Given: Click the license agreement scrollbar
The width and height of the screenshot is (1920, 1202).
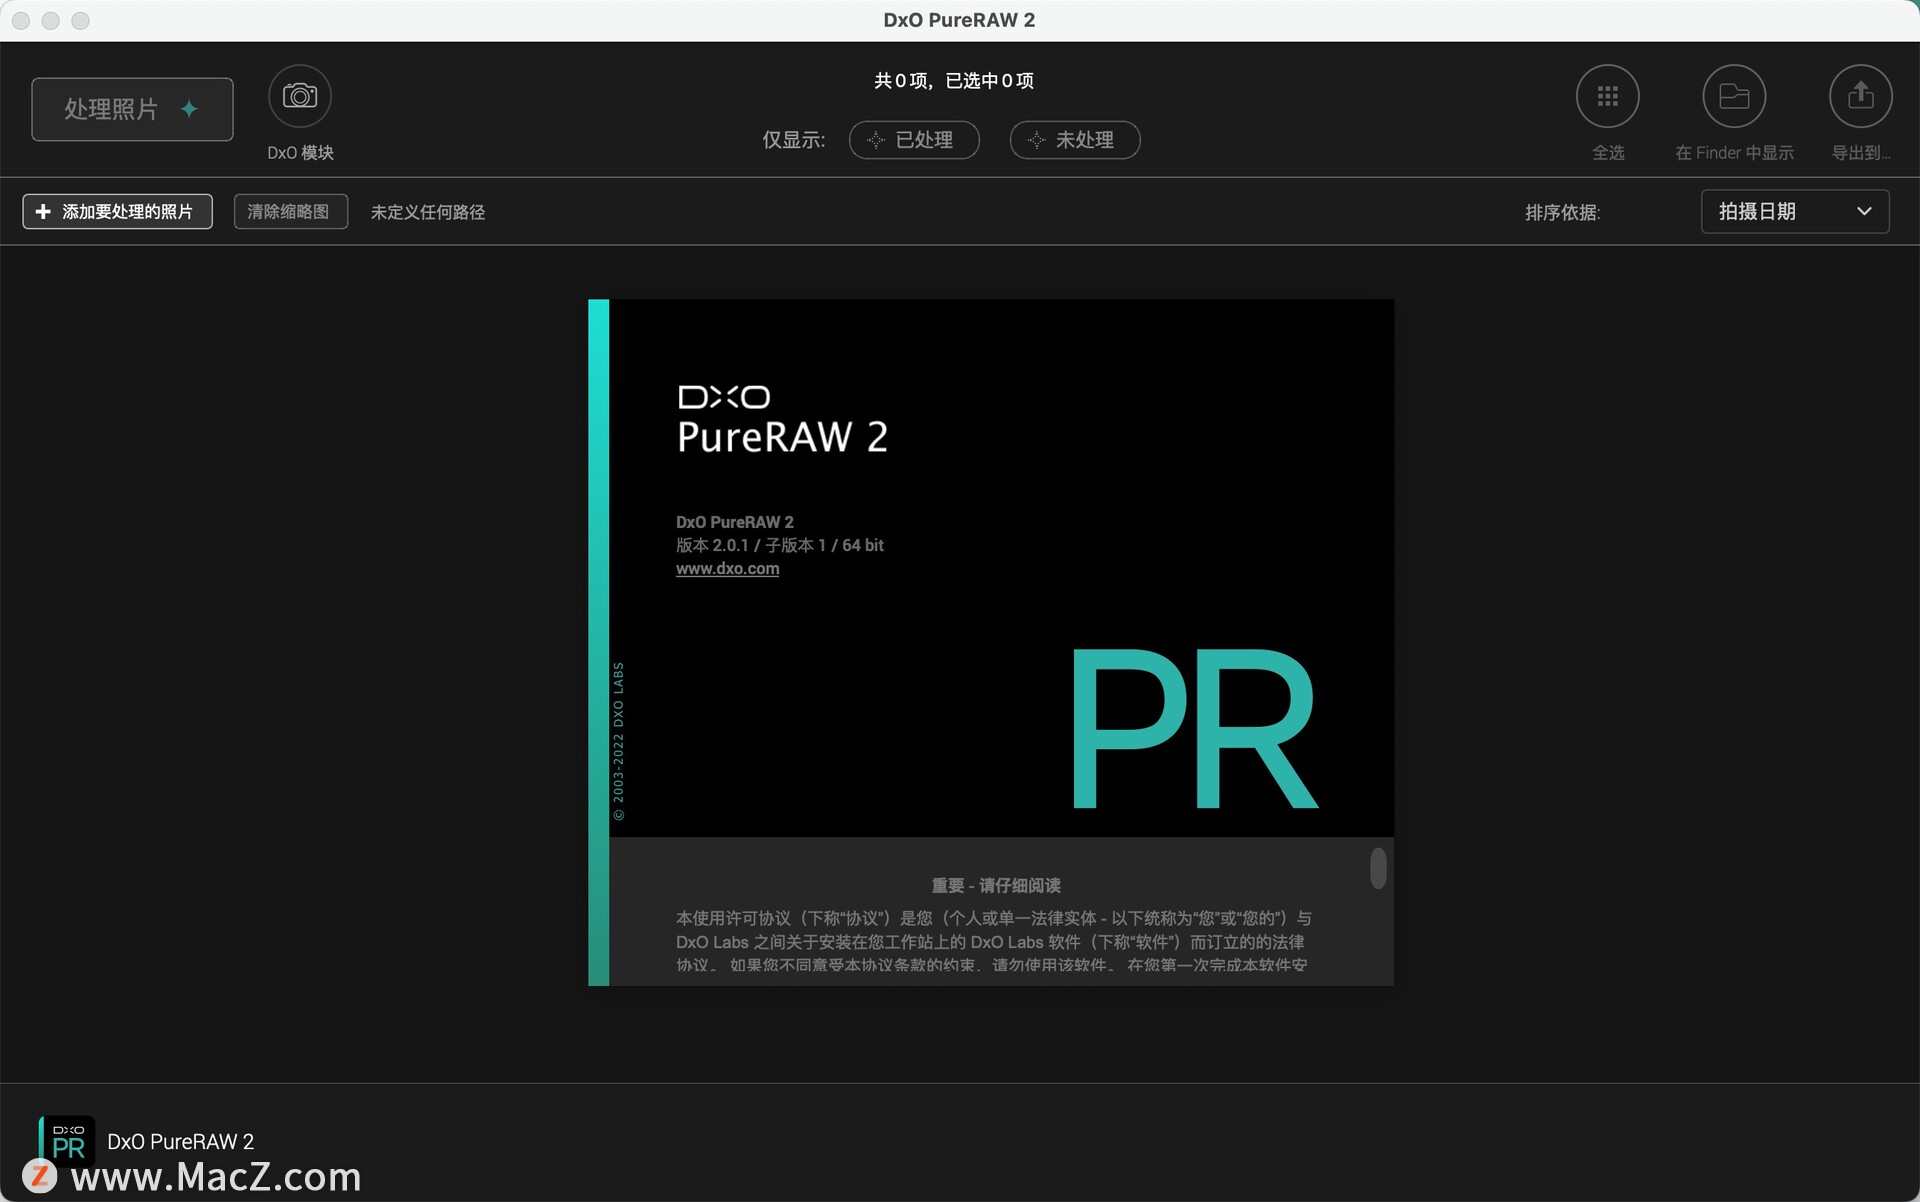Looking at the screenshot, I should 1378,868.
